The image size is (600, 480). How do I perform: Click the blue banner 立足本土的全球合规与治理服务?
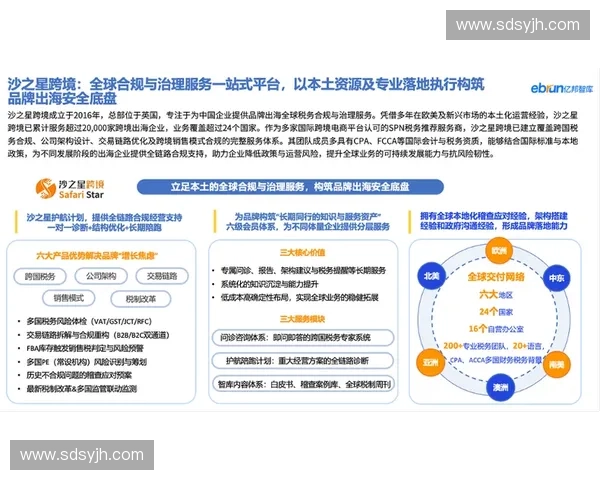[290, 187]
